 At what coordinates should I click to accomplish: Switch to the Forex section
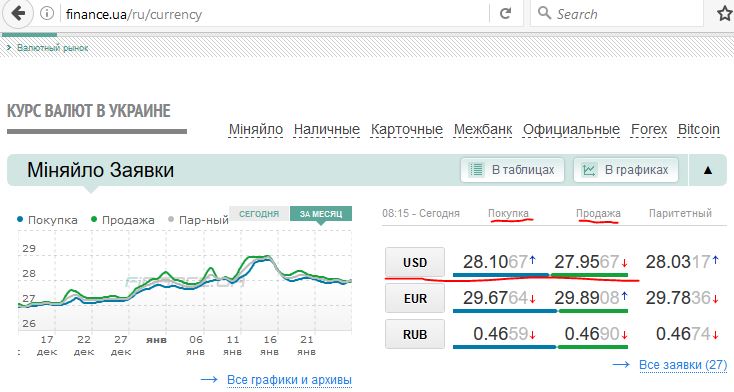(649, 129)
